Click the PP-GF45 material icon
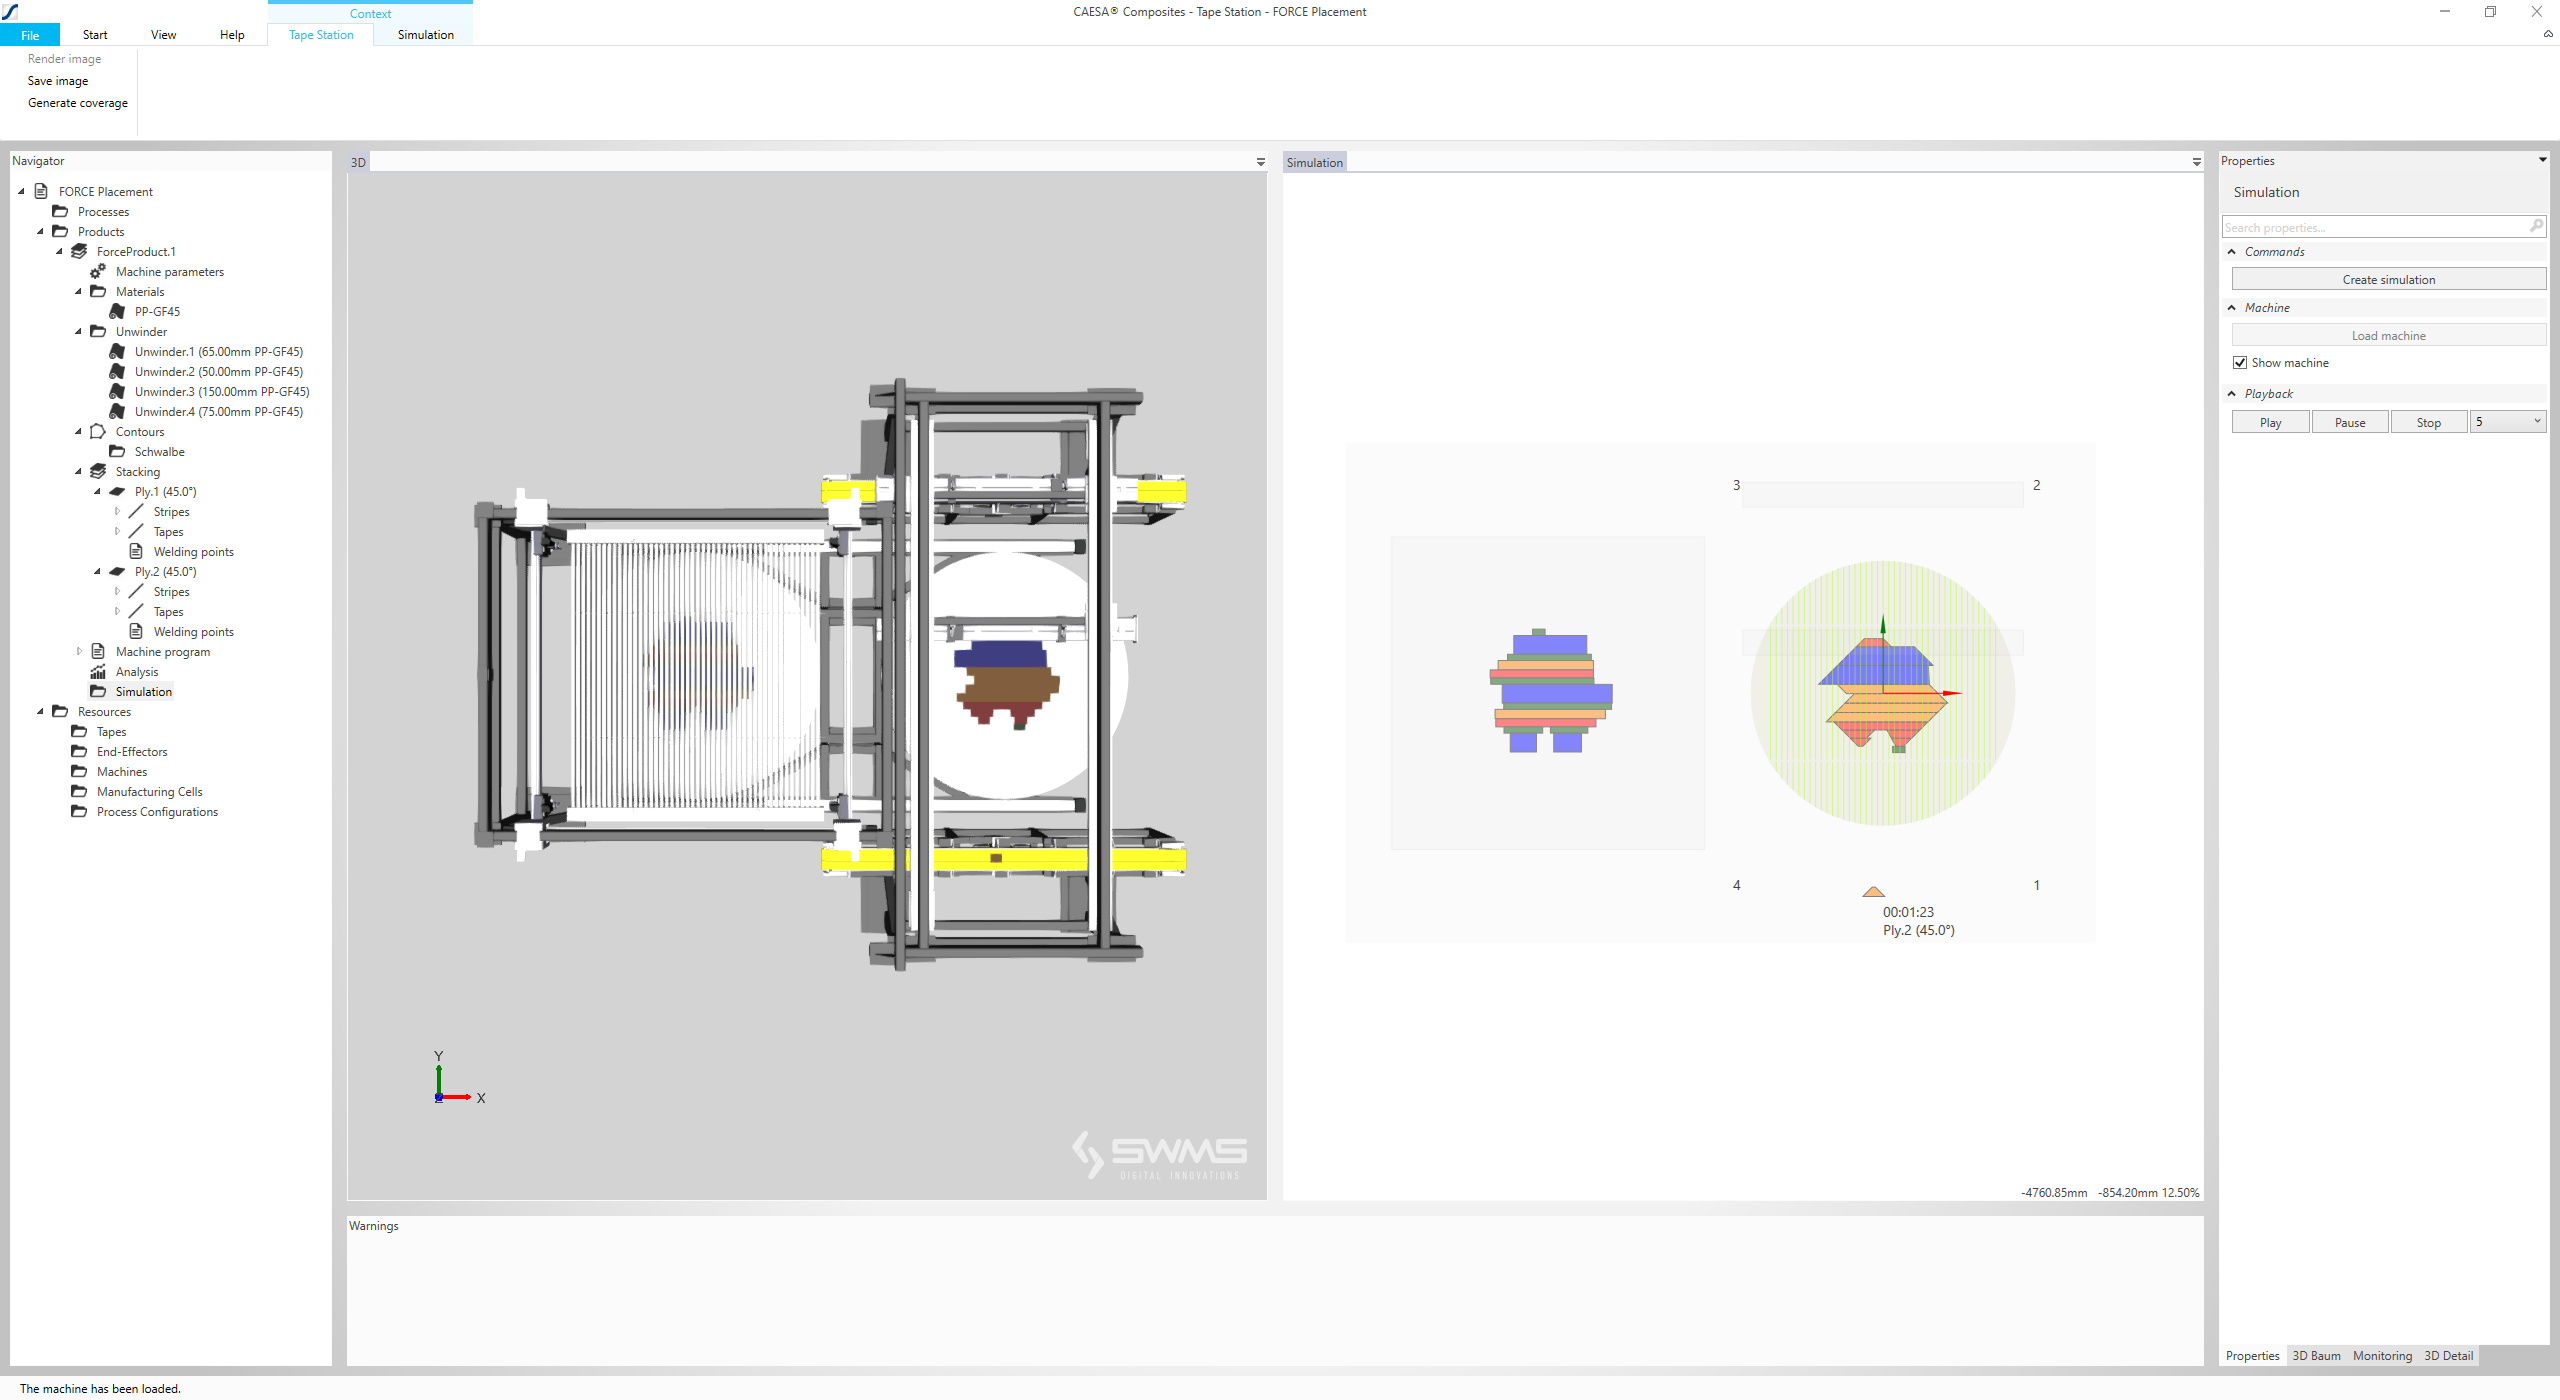 (117, 311)
